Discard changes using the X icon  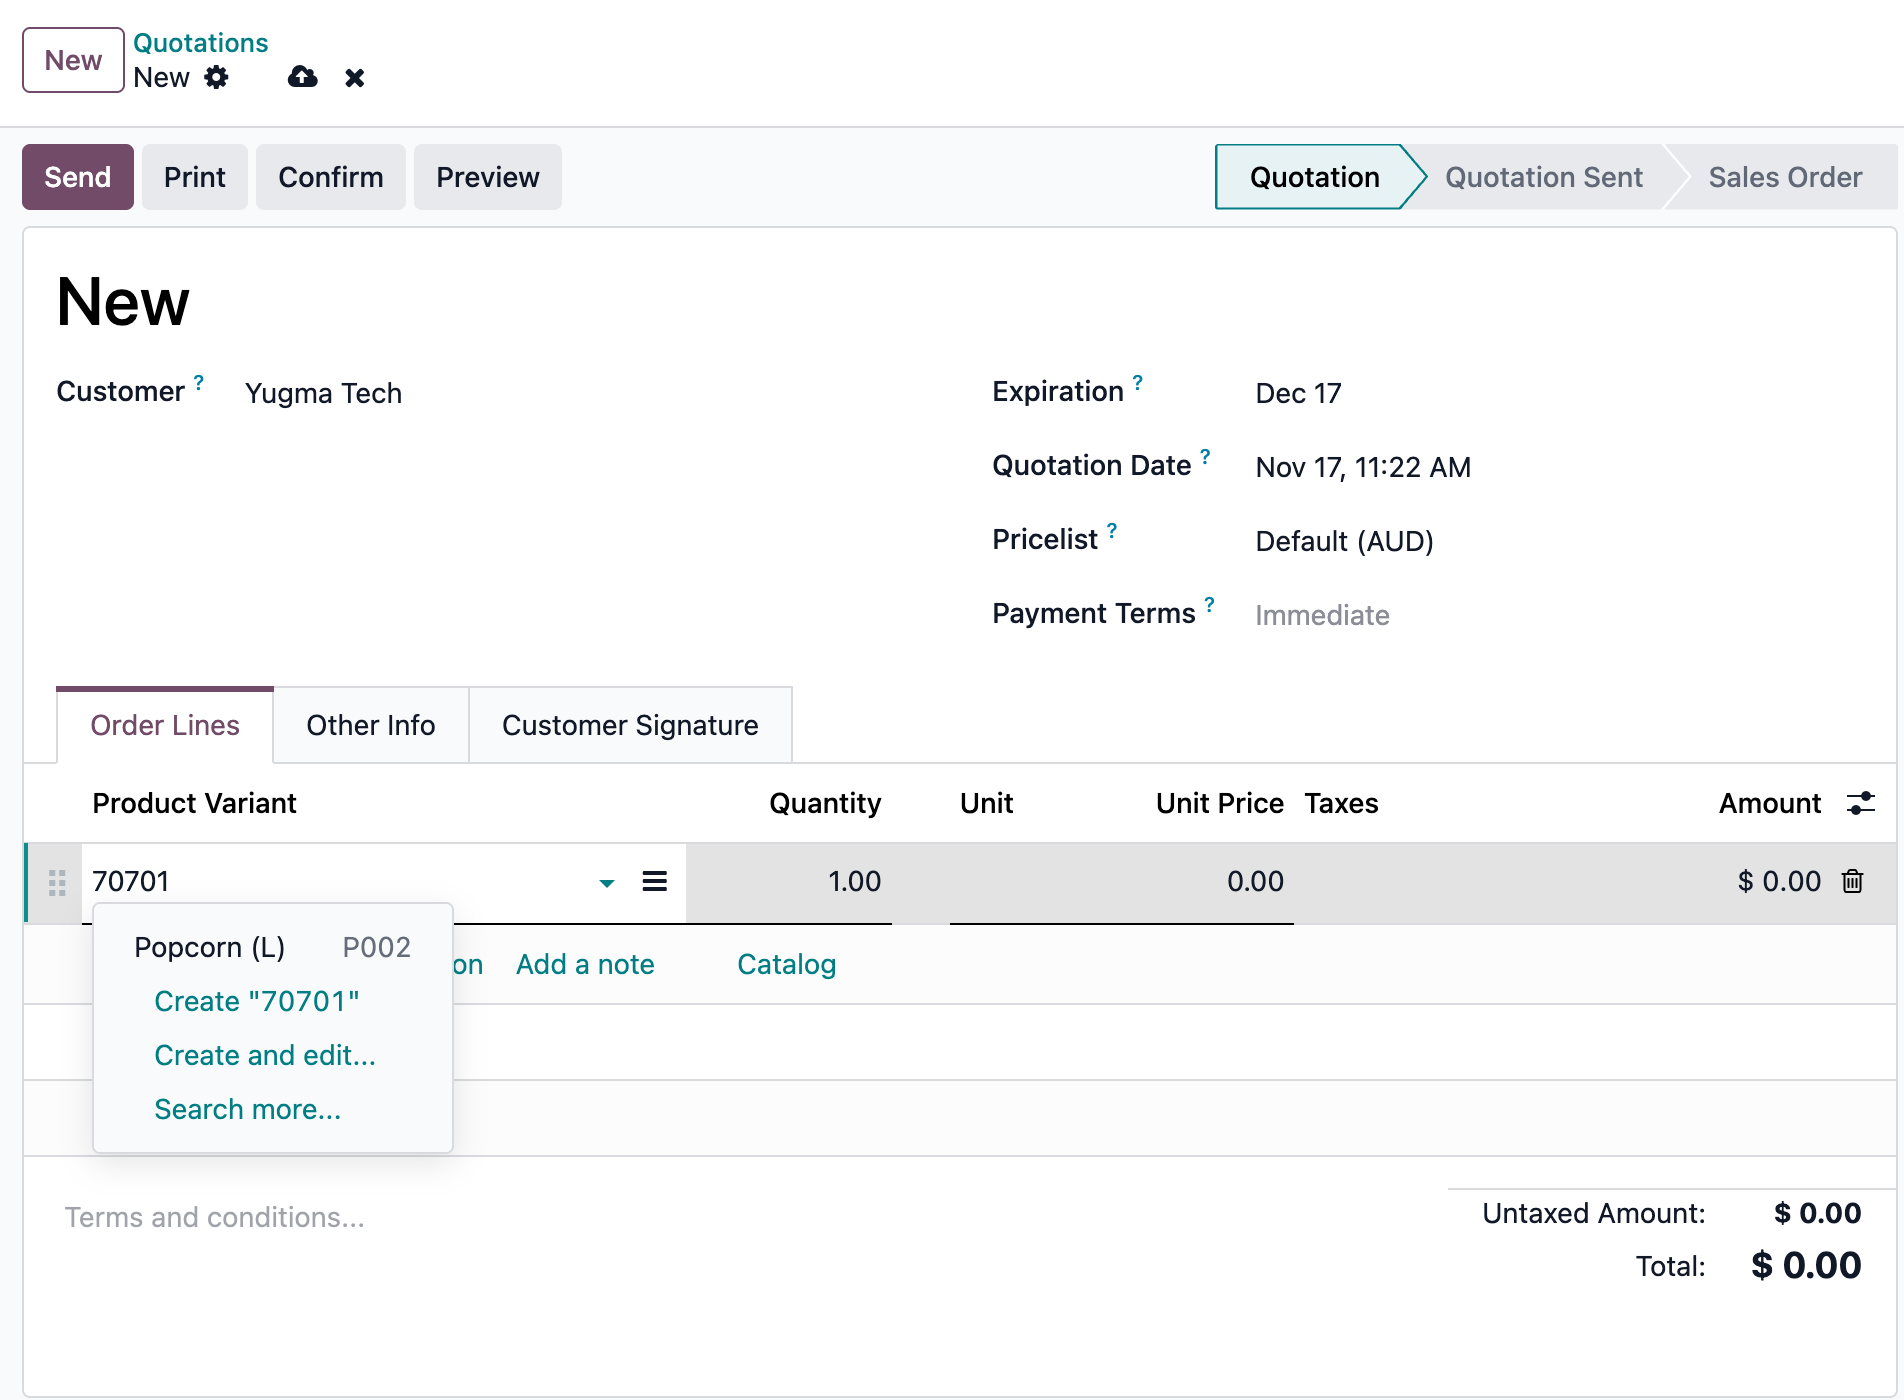point(355,77)
